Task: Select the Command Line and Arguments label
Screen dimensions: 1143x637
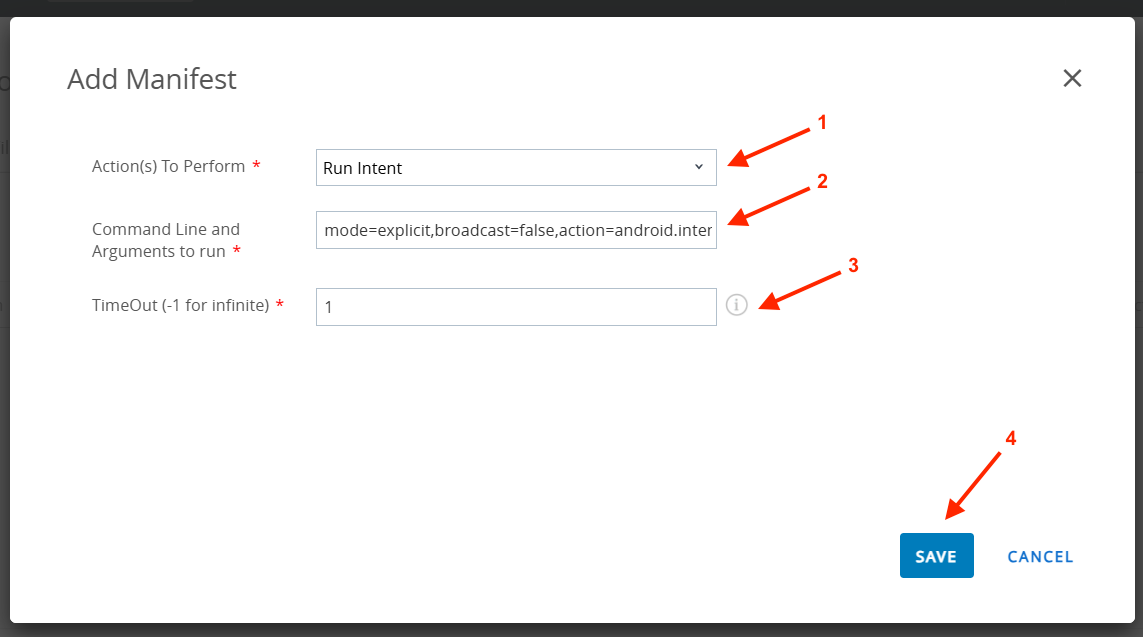Action: [166, 240]
